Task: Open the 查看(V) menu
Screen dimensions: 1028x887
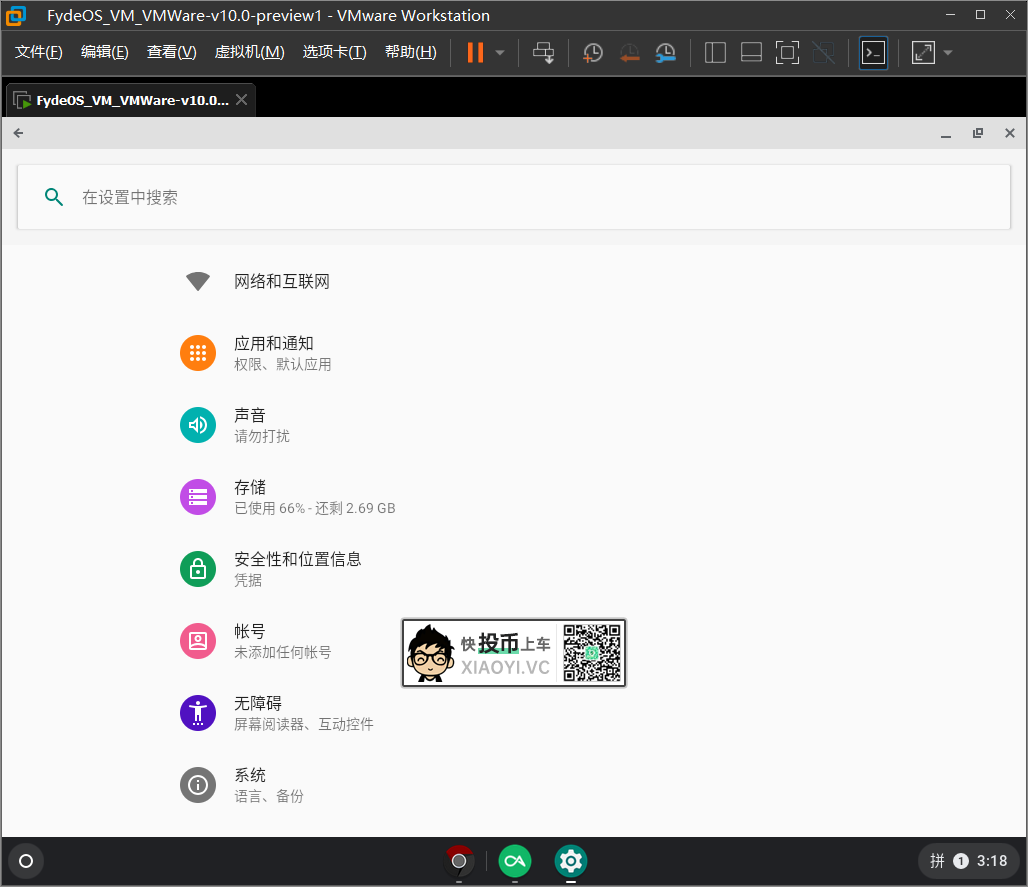Action: [x=172, y=52]
